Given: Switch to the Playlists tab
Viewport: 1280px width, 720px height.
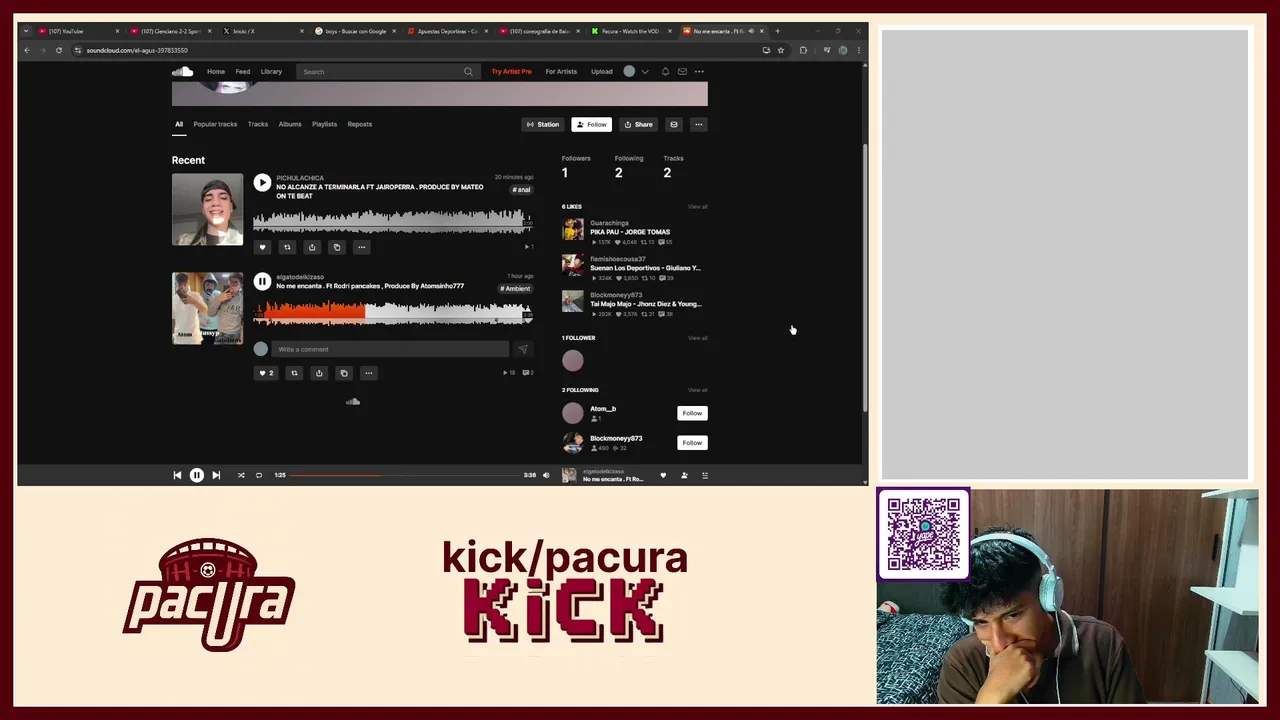Looking at the screenshot, I should [324, 124].
